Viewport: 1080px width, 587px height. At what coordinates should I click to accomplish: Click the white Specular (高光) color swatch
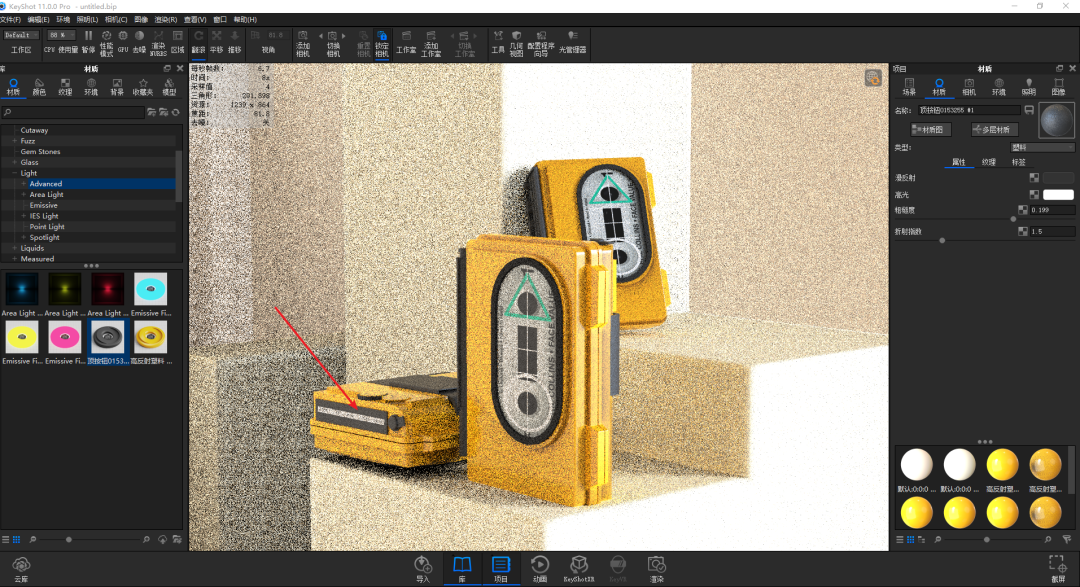(x=1058, y=194)
